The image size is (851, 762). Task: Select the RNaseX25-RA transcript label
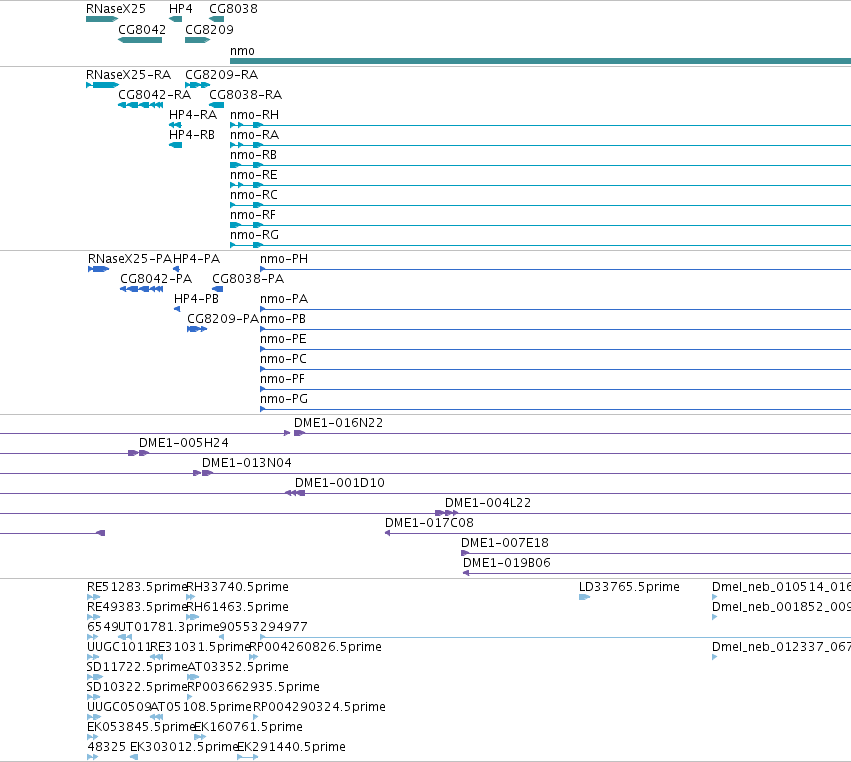coord(129,75)
